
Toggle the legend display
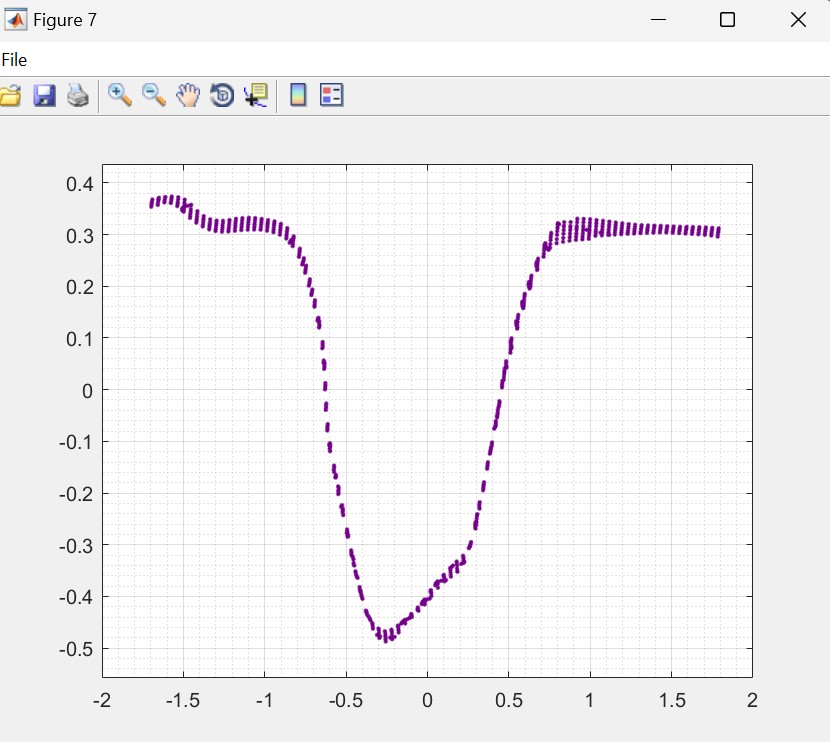point(331,95)
